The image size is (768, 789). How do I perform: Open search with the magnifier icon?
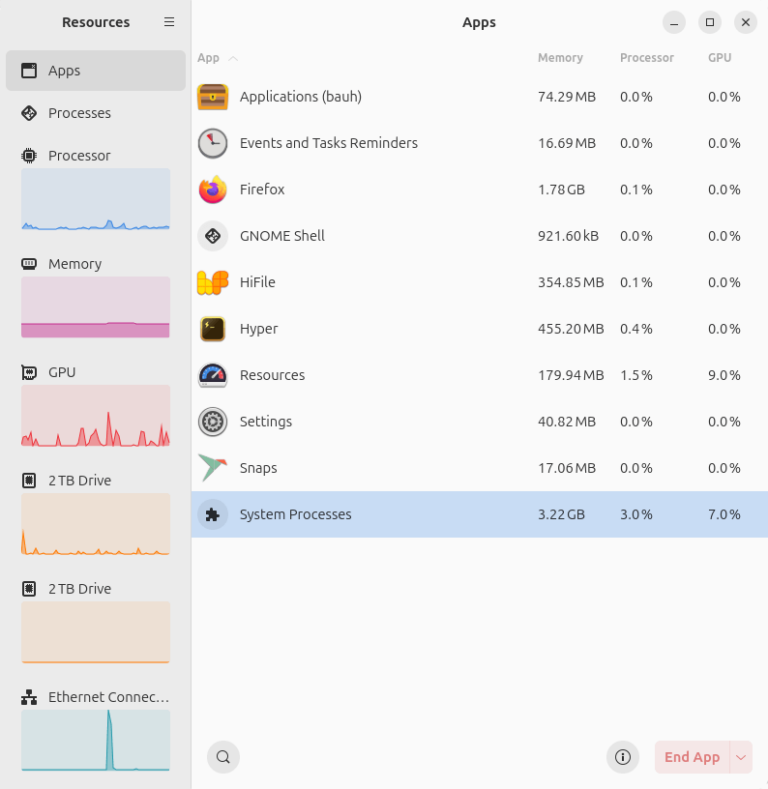pos(223,757)
